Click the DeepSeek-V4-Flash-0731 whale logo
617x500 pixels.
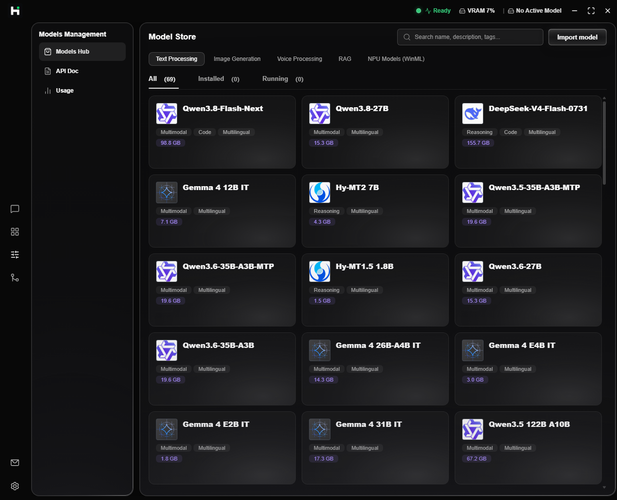point(473,113)
